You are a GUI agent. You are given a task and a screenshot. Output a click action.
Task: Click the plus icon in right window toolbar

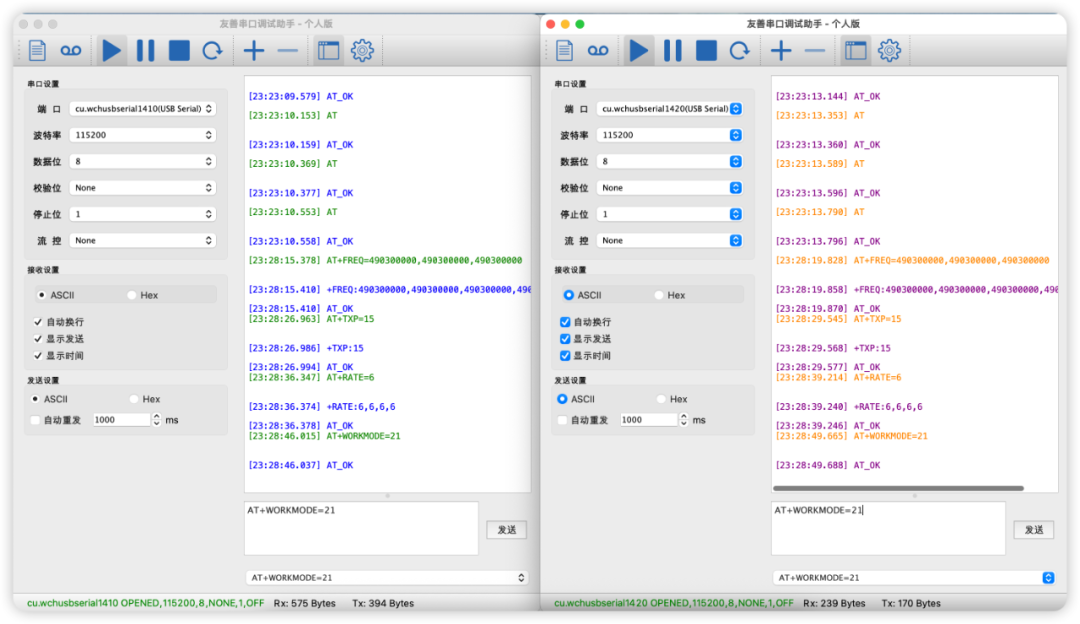point(781,51)
